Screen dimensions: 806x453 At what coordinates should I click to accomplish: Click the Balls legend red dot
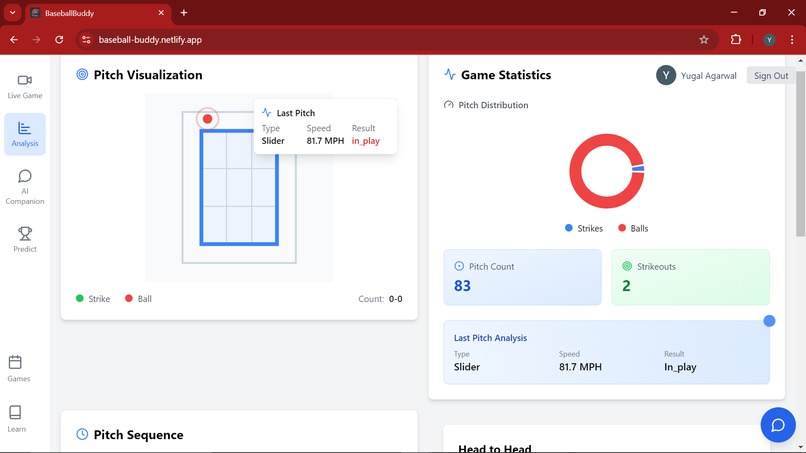(x=622, y=228)
